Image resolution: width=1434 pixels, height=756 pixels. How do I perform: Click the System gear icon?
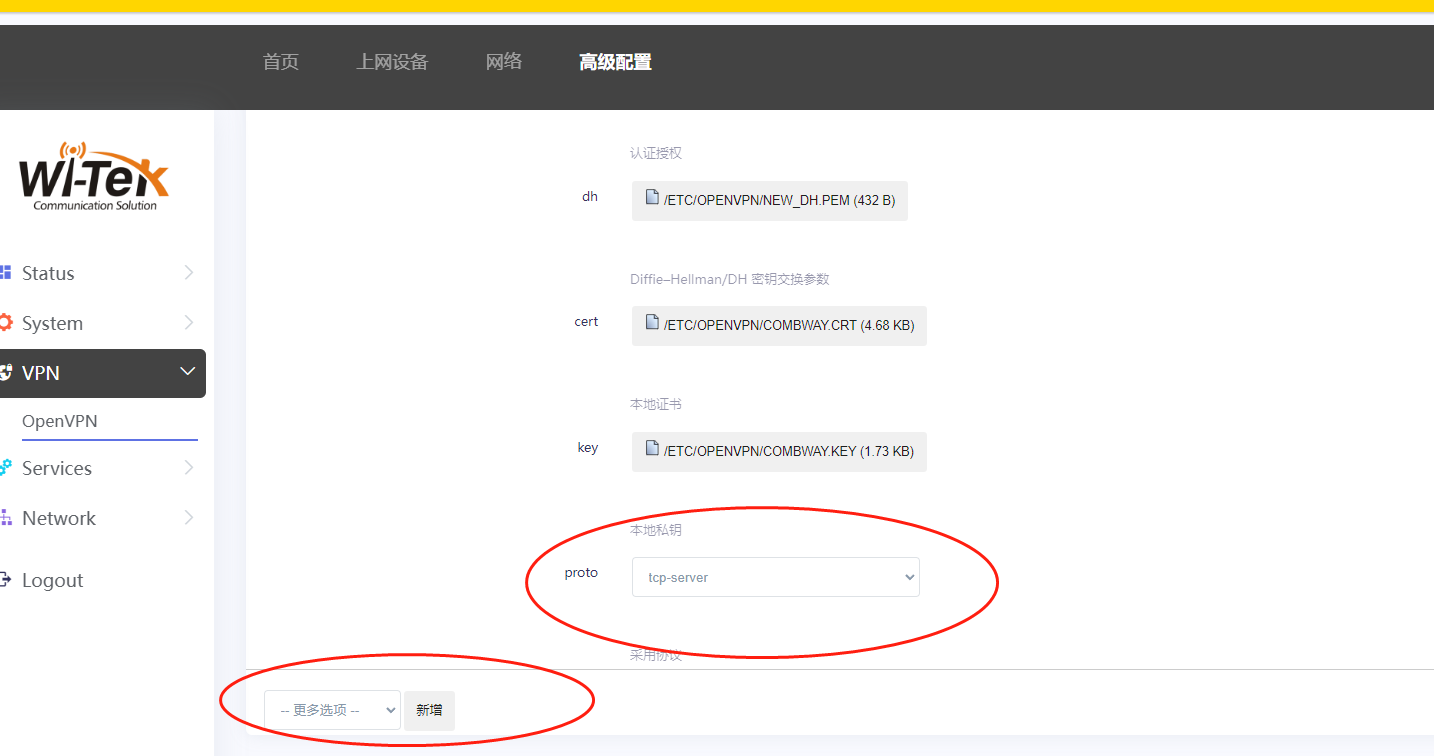click(x=6, y=323)
